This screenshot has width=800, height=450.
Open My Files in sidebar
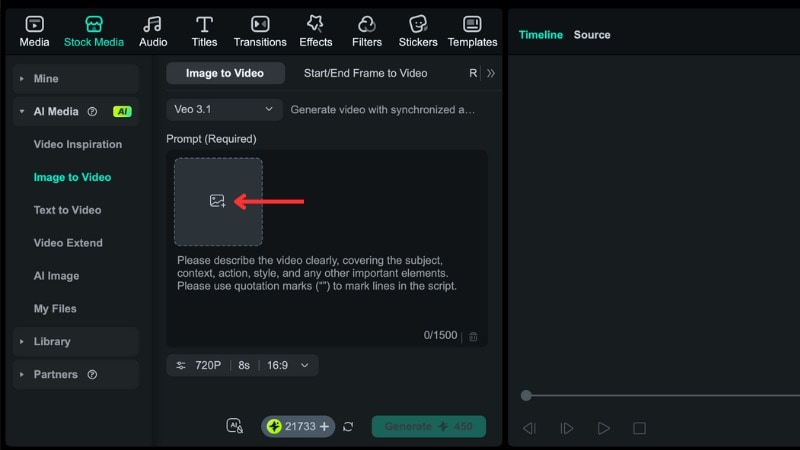tap(55, 309)
